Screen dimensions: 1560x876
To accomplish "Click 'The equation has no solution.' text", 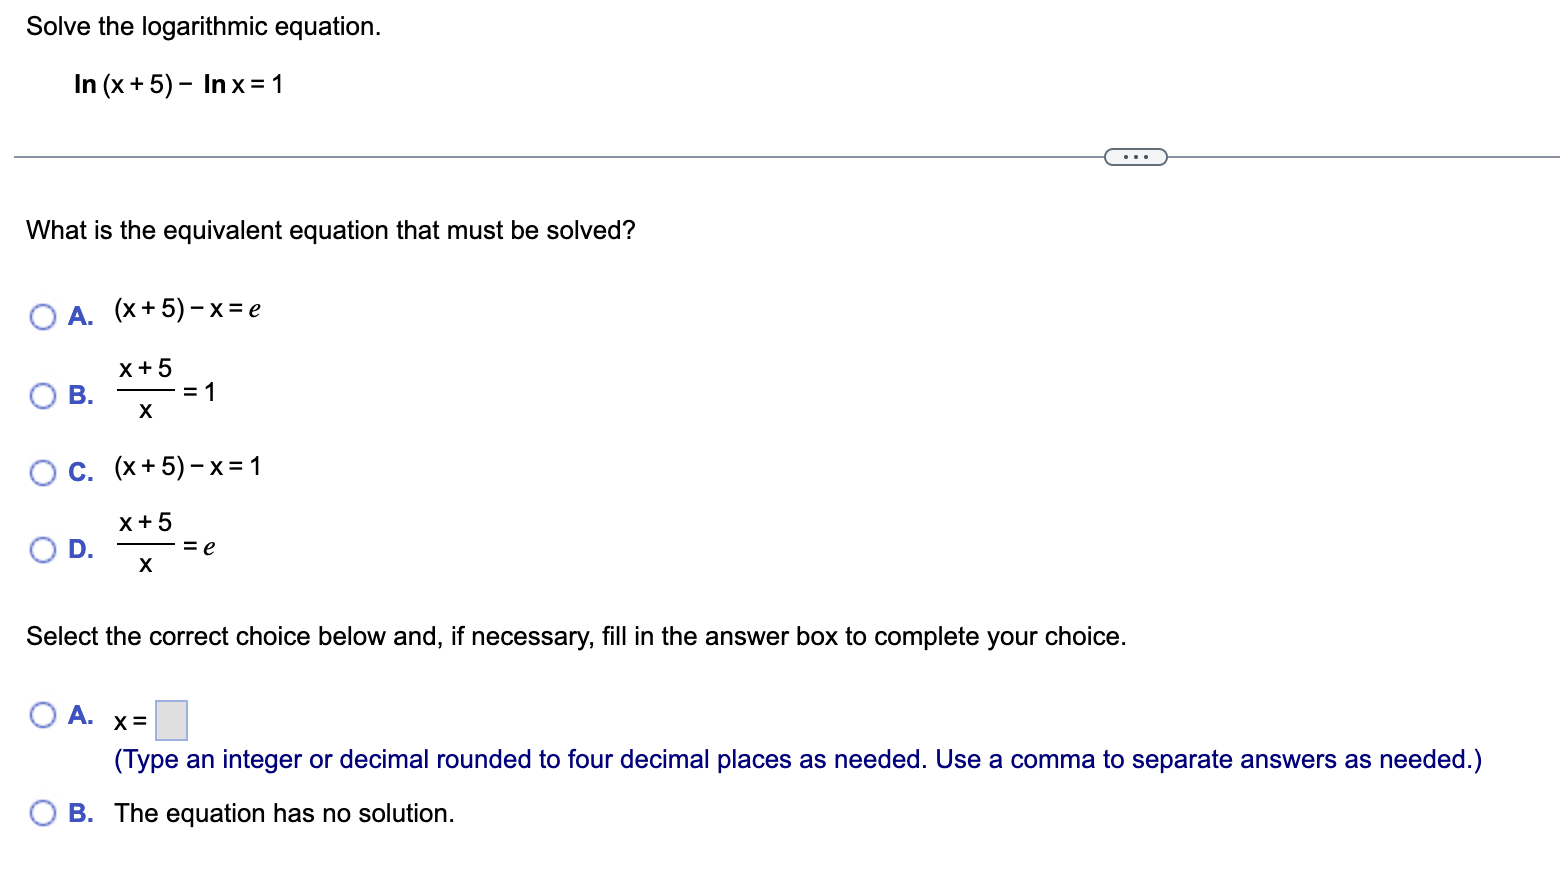I will click(284, 813).
